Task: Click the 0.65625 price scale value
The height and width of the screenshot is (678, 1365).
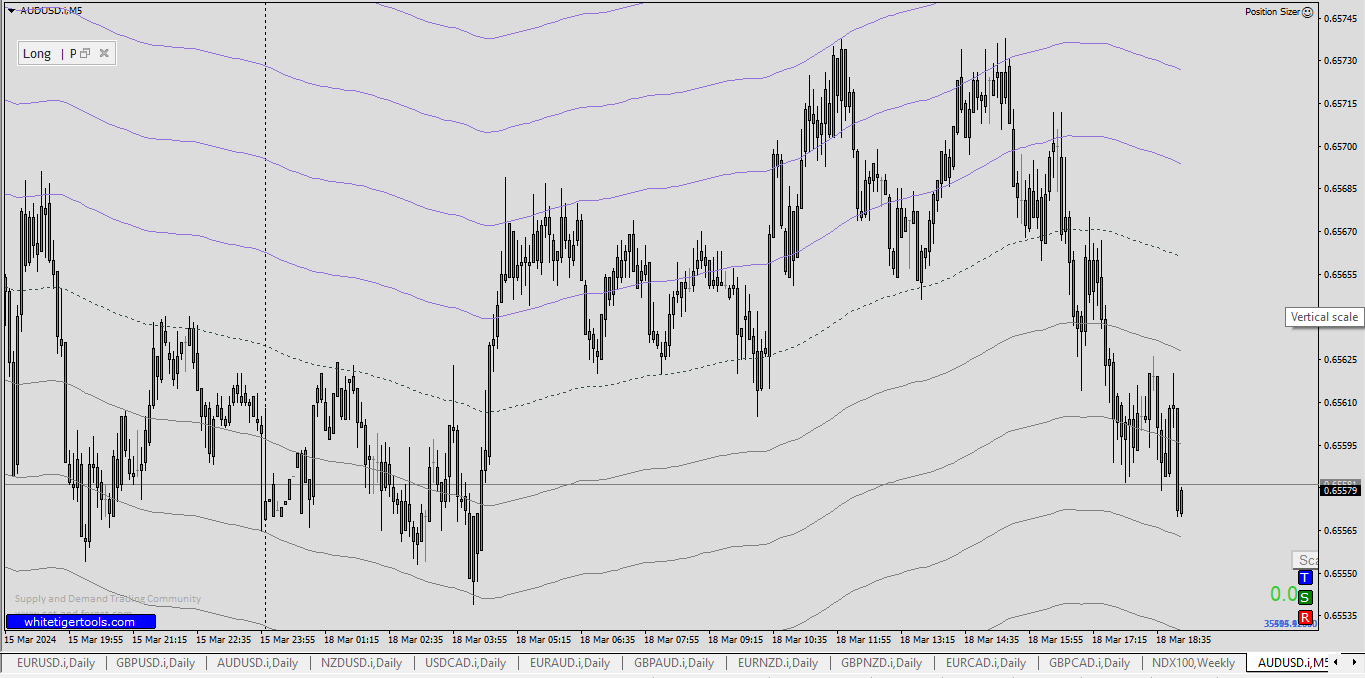Action: coord(1340,359)
